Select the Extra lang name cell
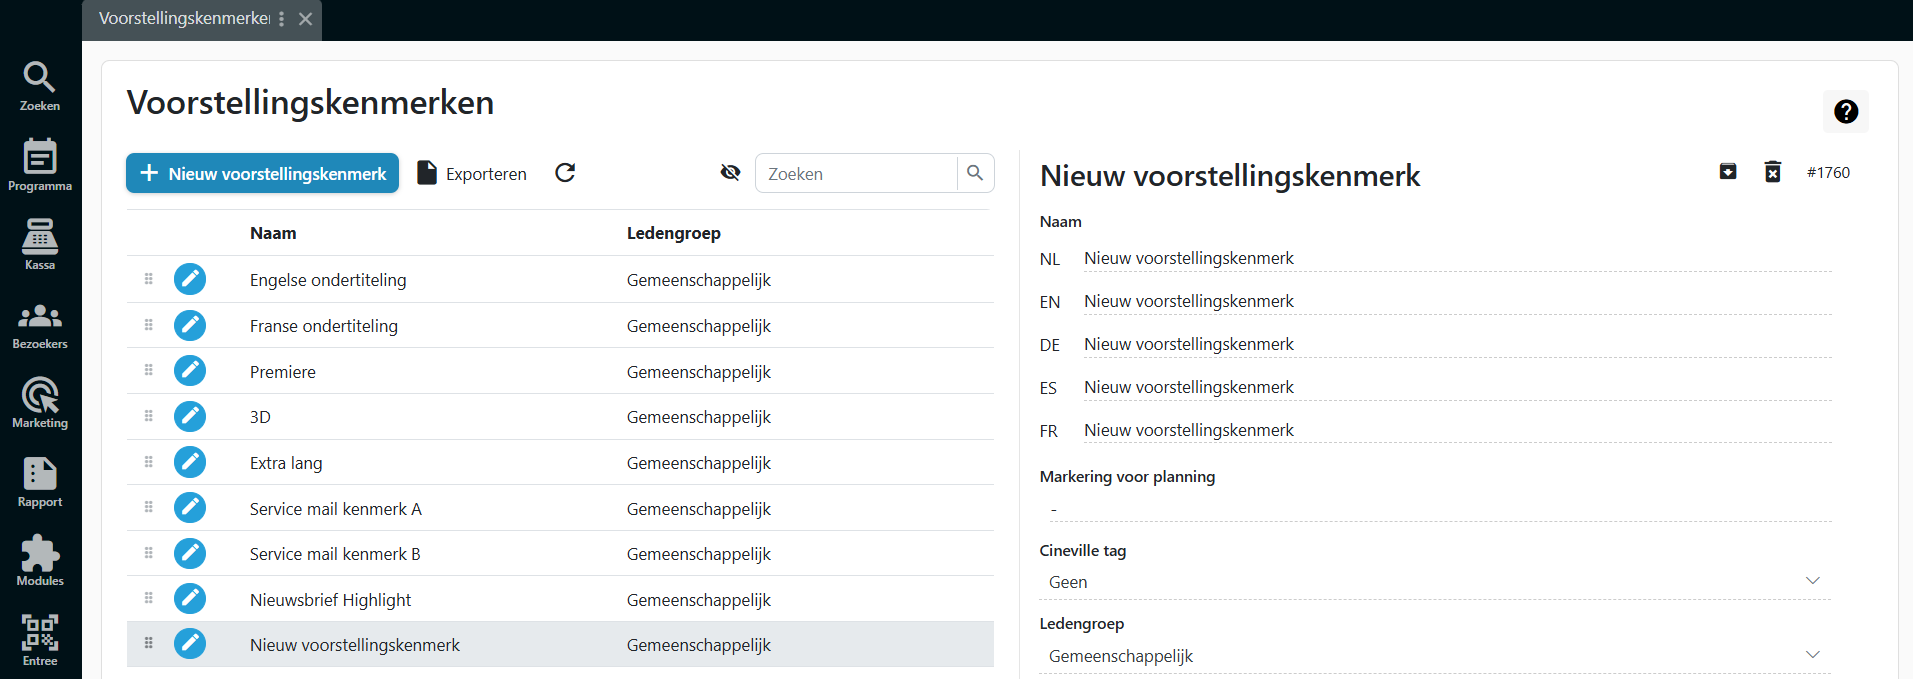1913x679 pixels. 286,463
